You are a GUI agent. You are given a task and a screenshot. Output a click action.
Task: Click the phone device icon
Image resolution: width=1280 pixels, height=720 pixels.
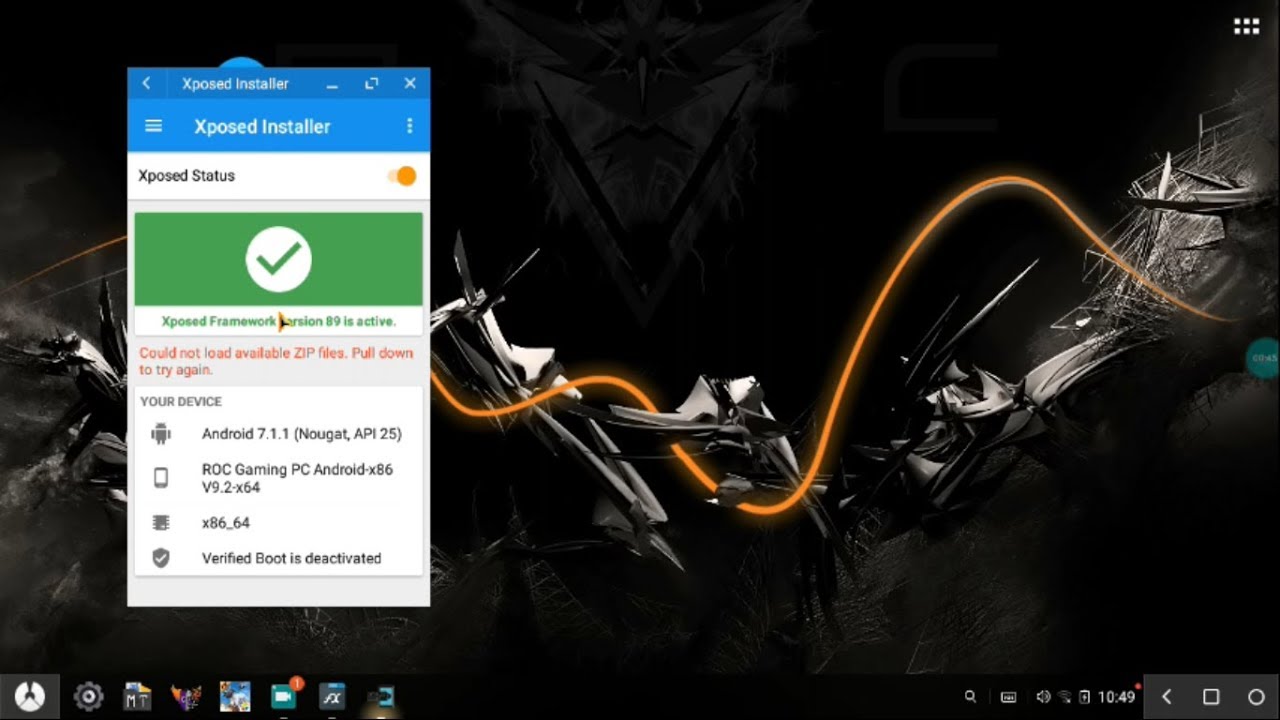[160, 478]
